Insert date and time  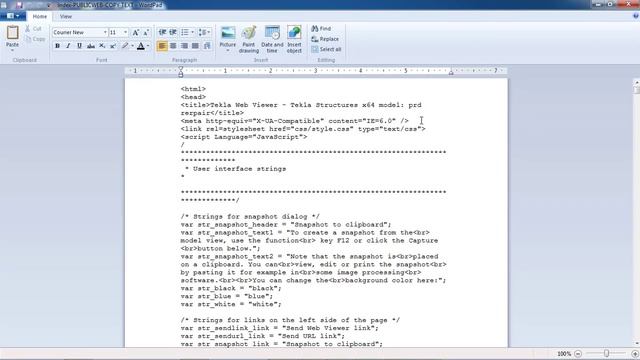point(272,39)
